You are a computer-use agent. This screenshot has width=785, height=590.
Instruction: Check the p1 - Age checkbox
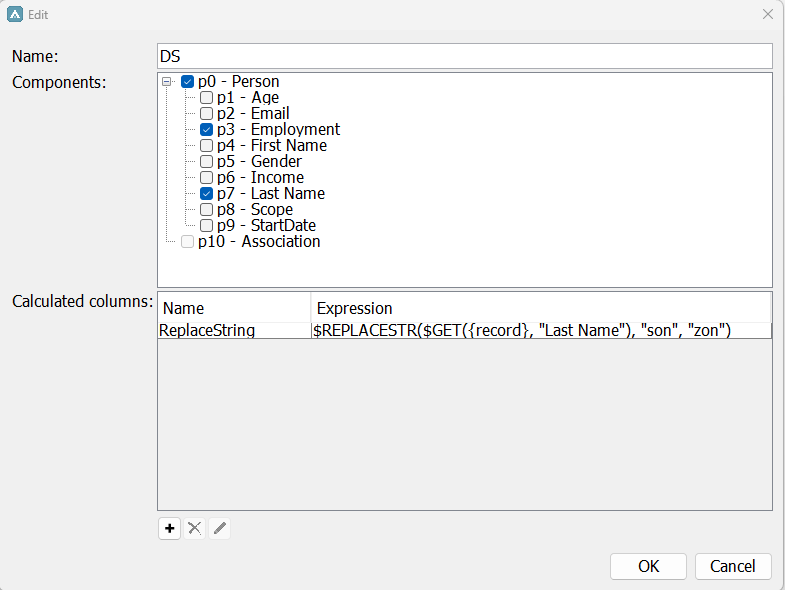[x=206, y=98]
